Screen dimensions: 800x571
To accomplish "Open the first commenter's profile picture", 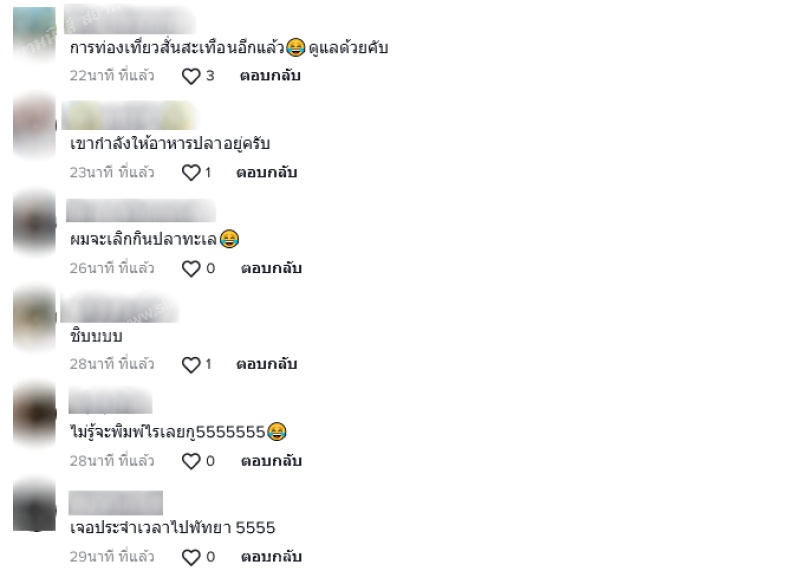I will [34, 33].
